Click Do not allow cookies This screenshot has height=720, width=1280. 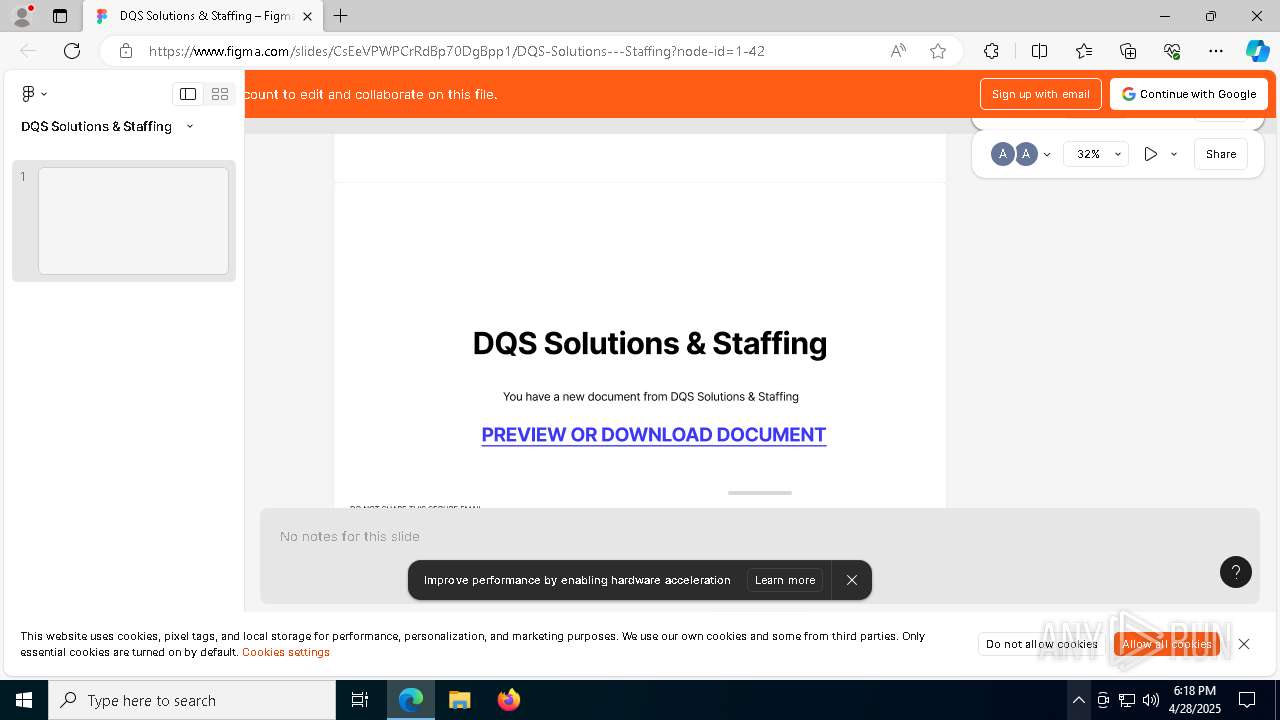(x=1042, y=644)
